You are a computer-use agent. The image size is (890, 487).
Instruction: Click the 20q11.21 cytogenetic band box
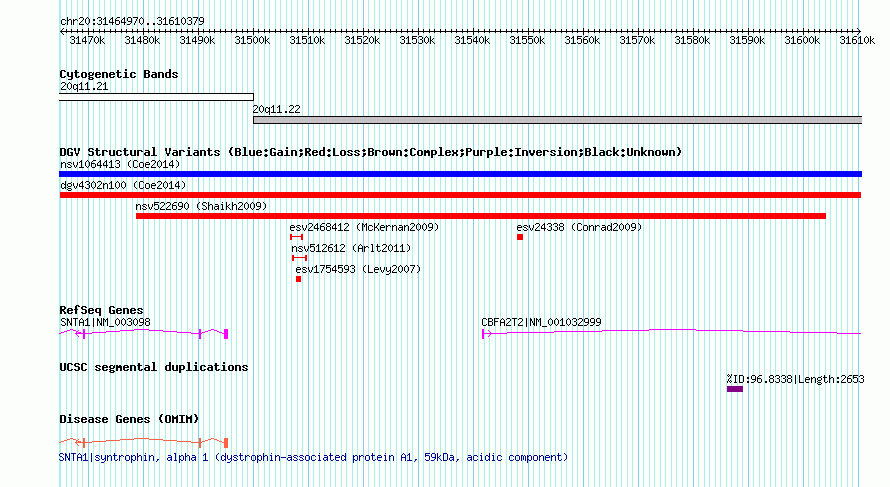click(x=157, y=97)
